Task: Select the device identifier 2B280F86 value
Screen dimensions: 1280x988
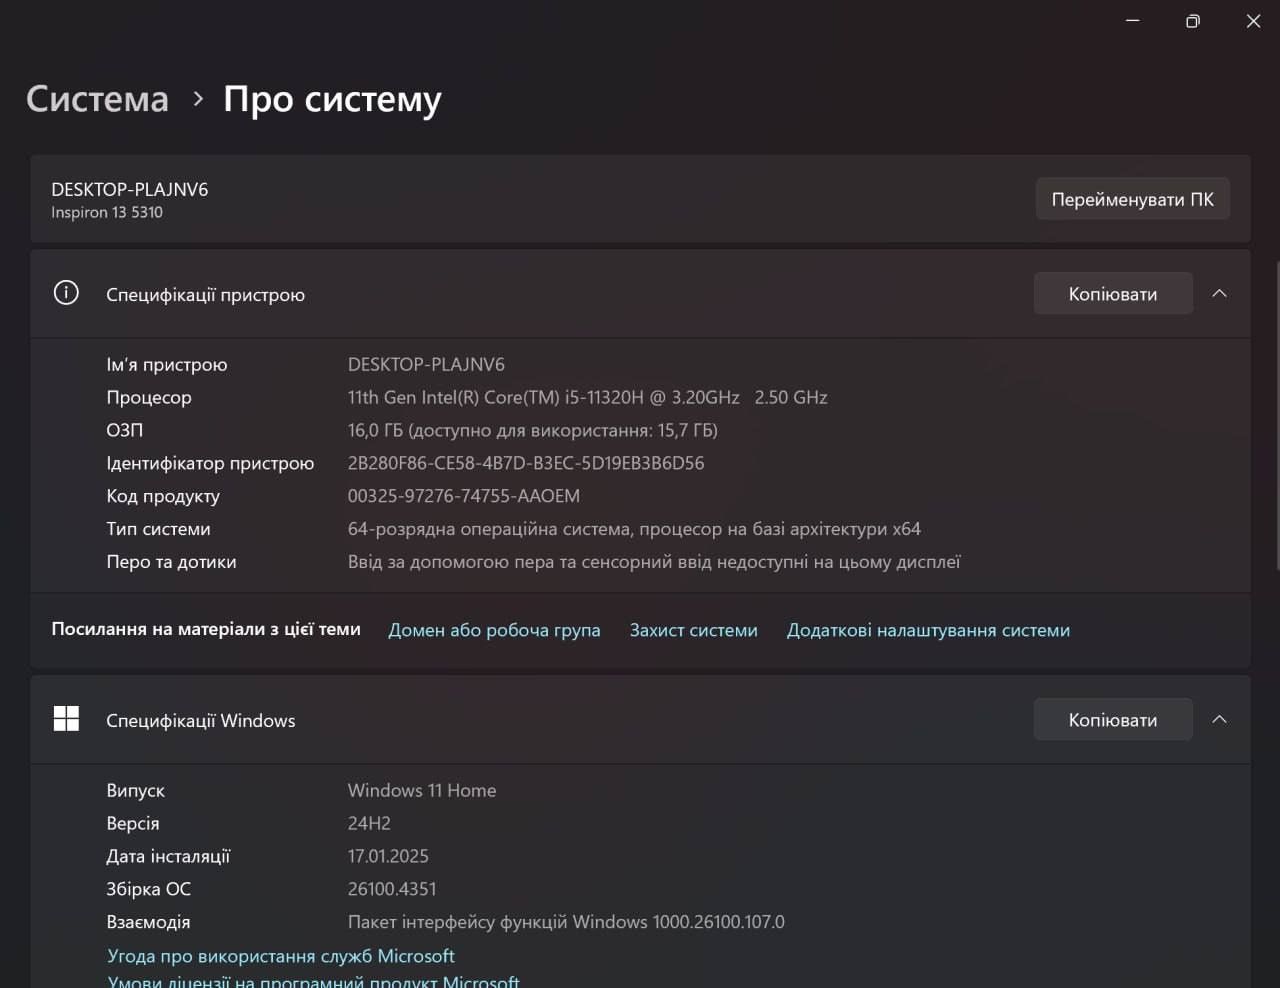Action: 526,463
